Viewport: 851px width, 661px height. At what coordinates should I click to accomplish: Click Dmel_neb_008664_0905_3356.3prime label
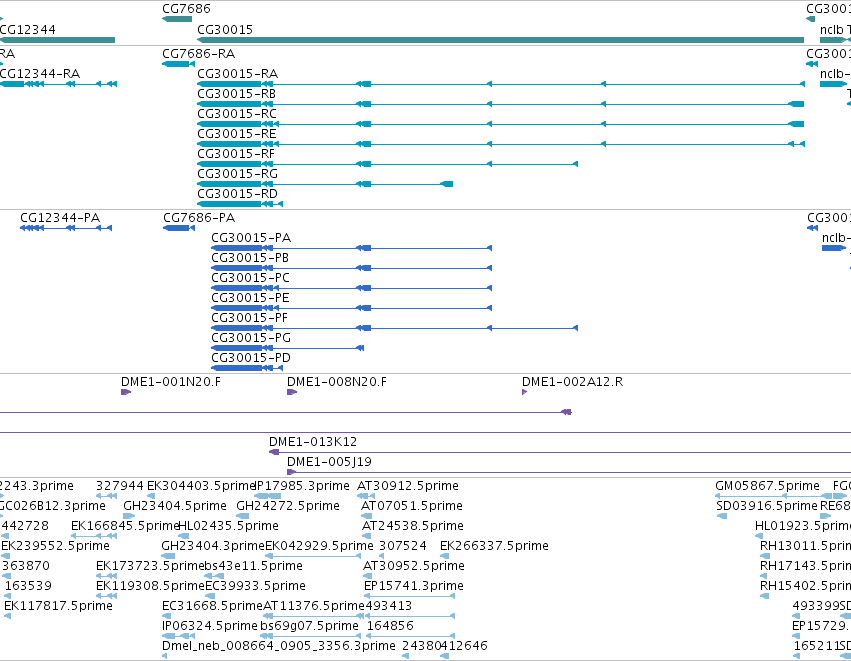pyautogui.click(x=278, y=647)
